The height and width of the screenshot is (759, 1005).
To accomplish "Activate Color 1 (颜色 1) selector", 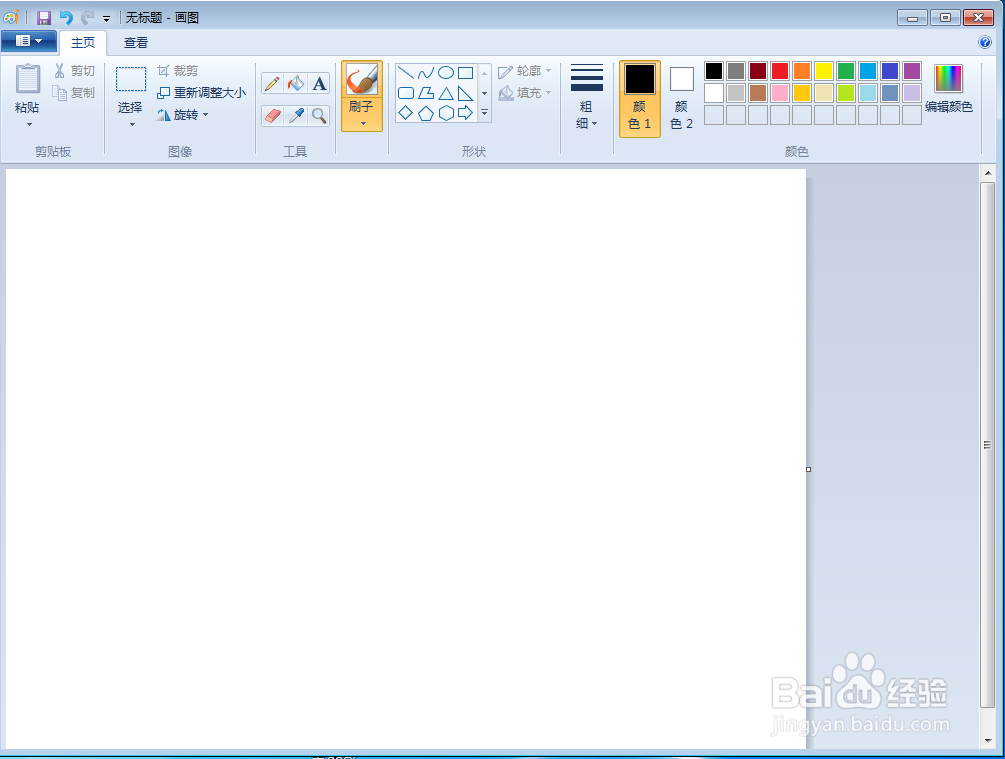I will 640,99.
